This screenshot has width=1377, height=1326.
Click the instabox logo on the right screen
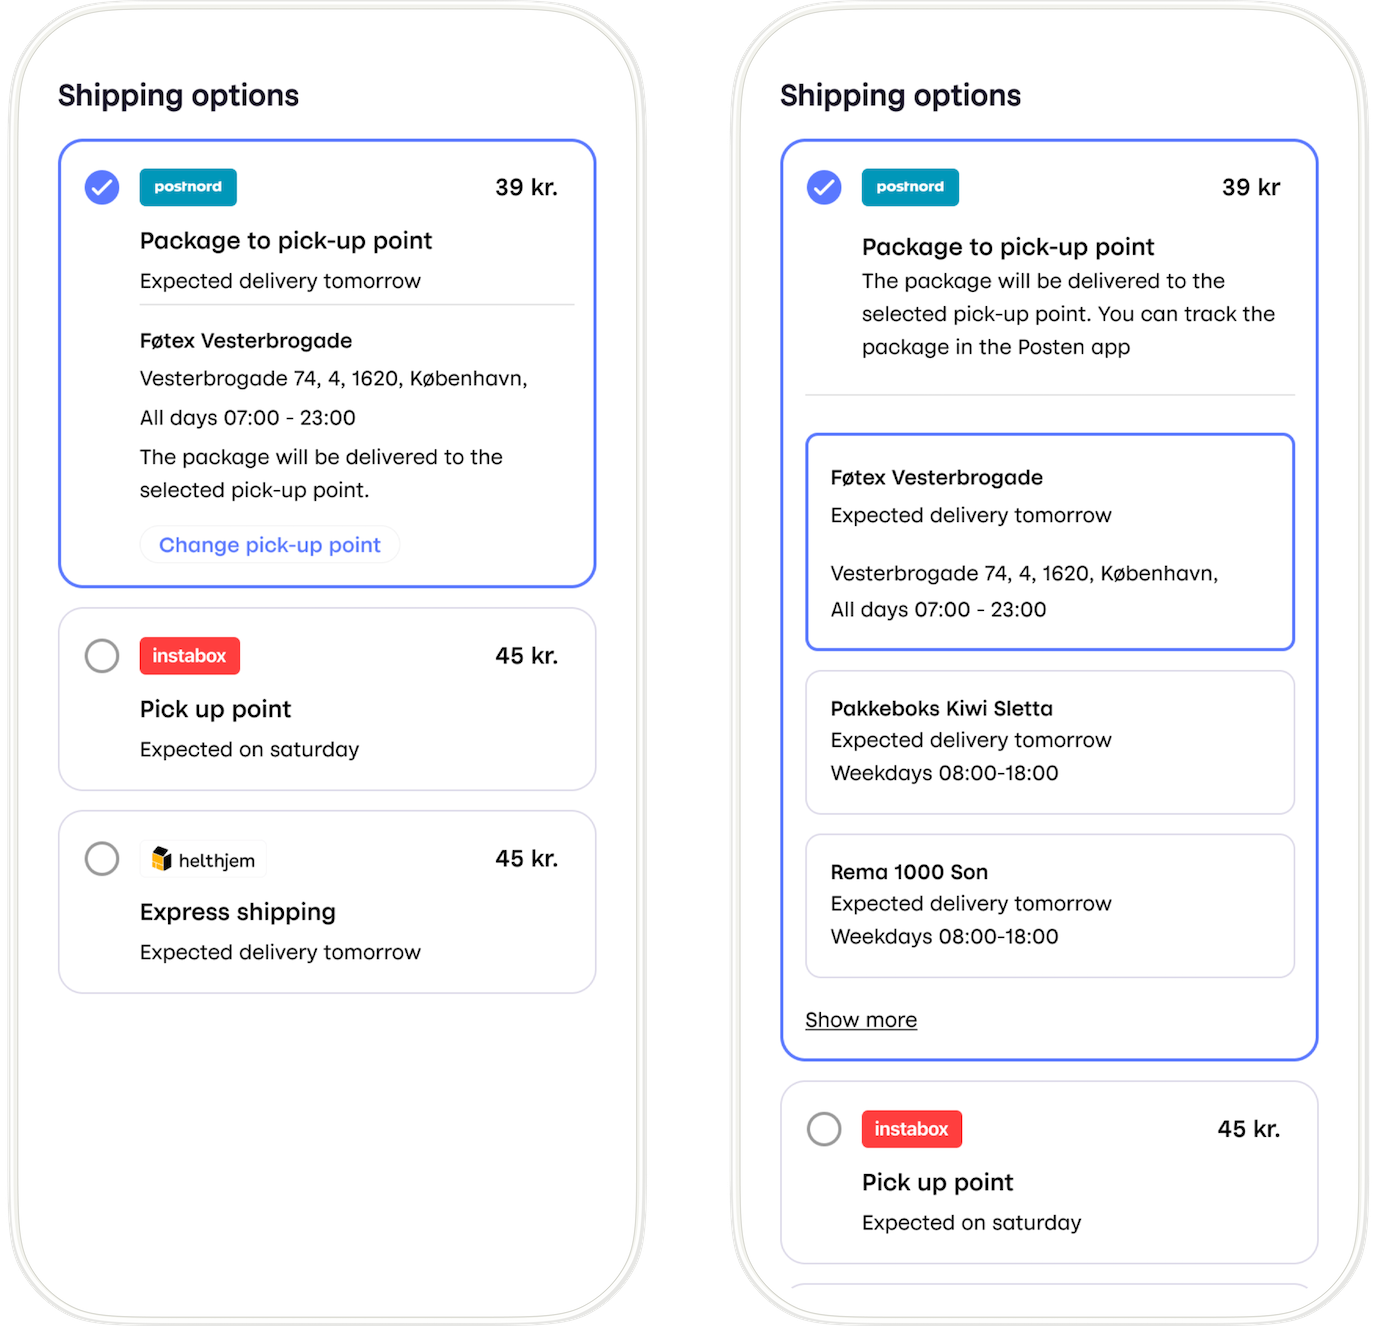tap(911, 1129)
